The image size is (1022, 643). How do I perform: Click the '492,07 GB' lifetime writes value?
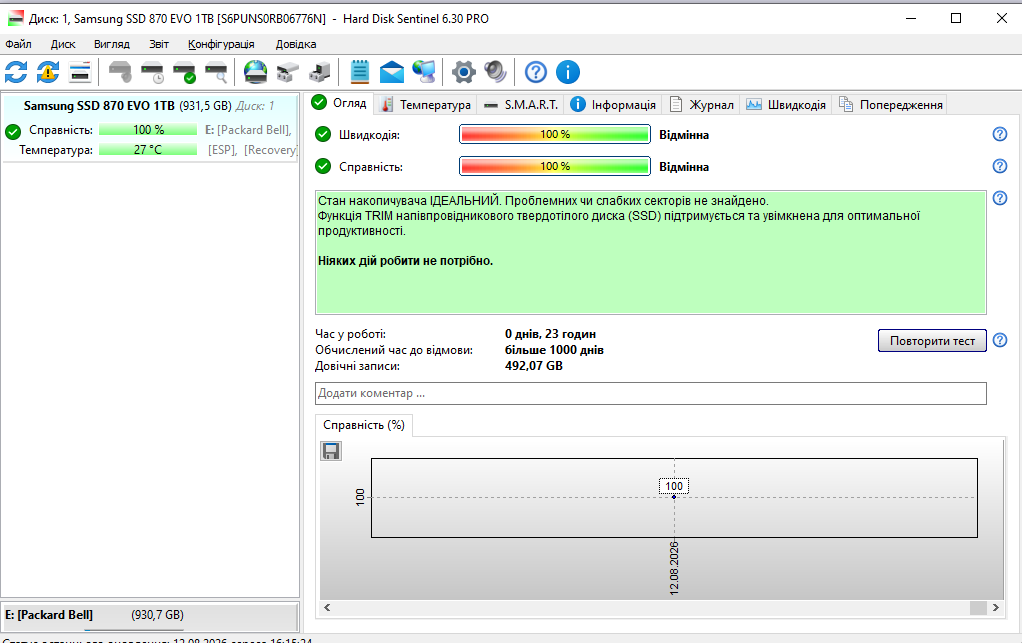click(534, 366)
